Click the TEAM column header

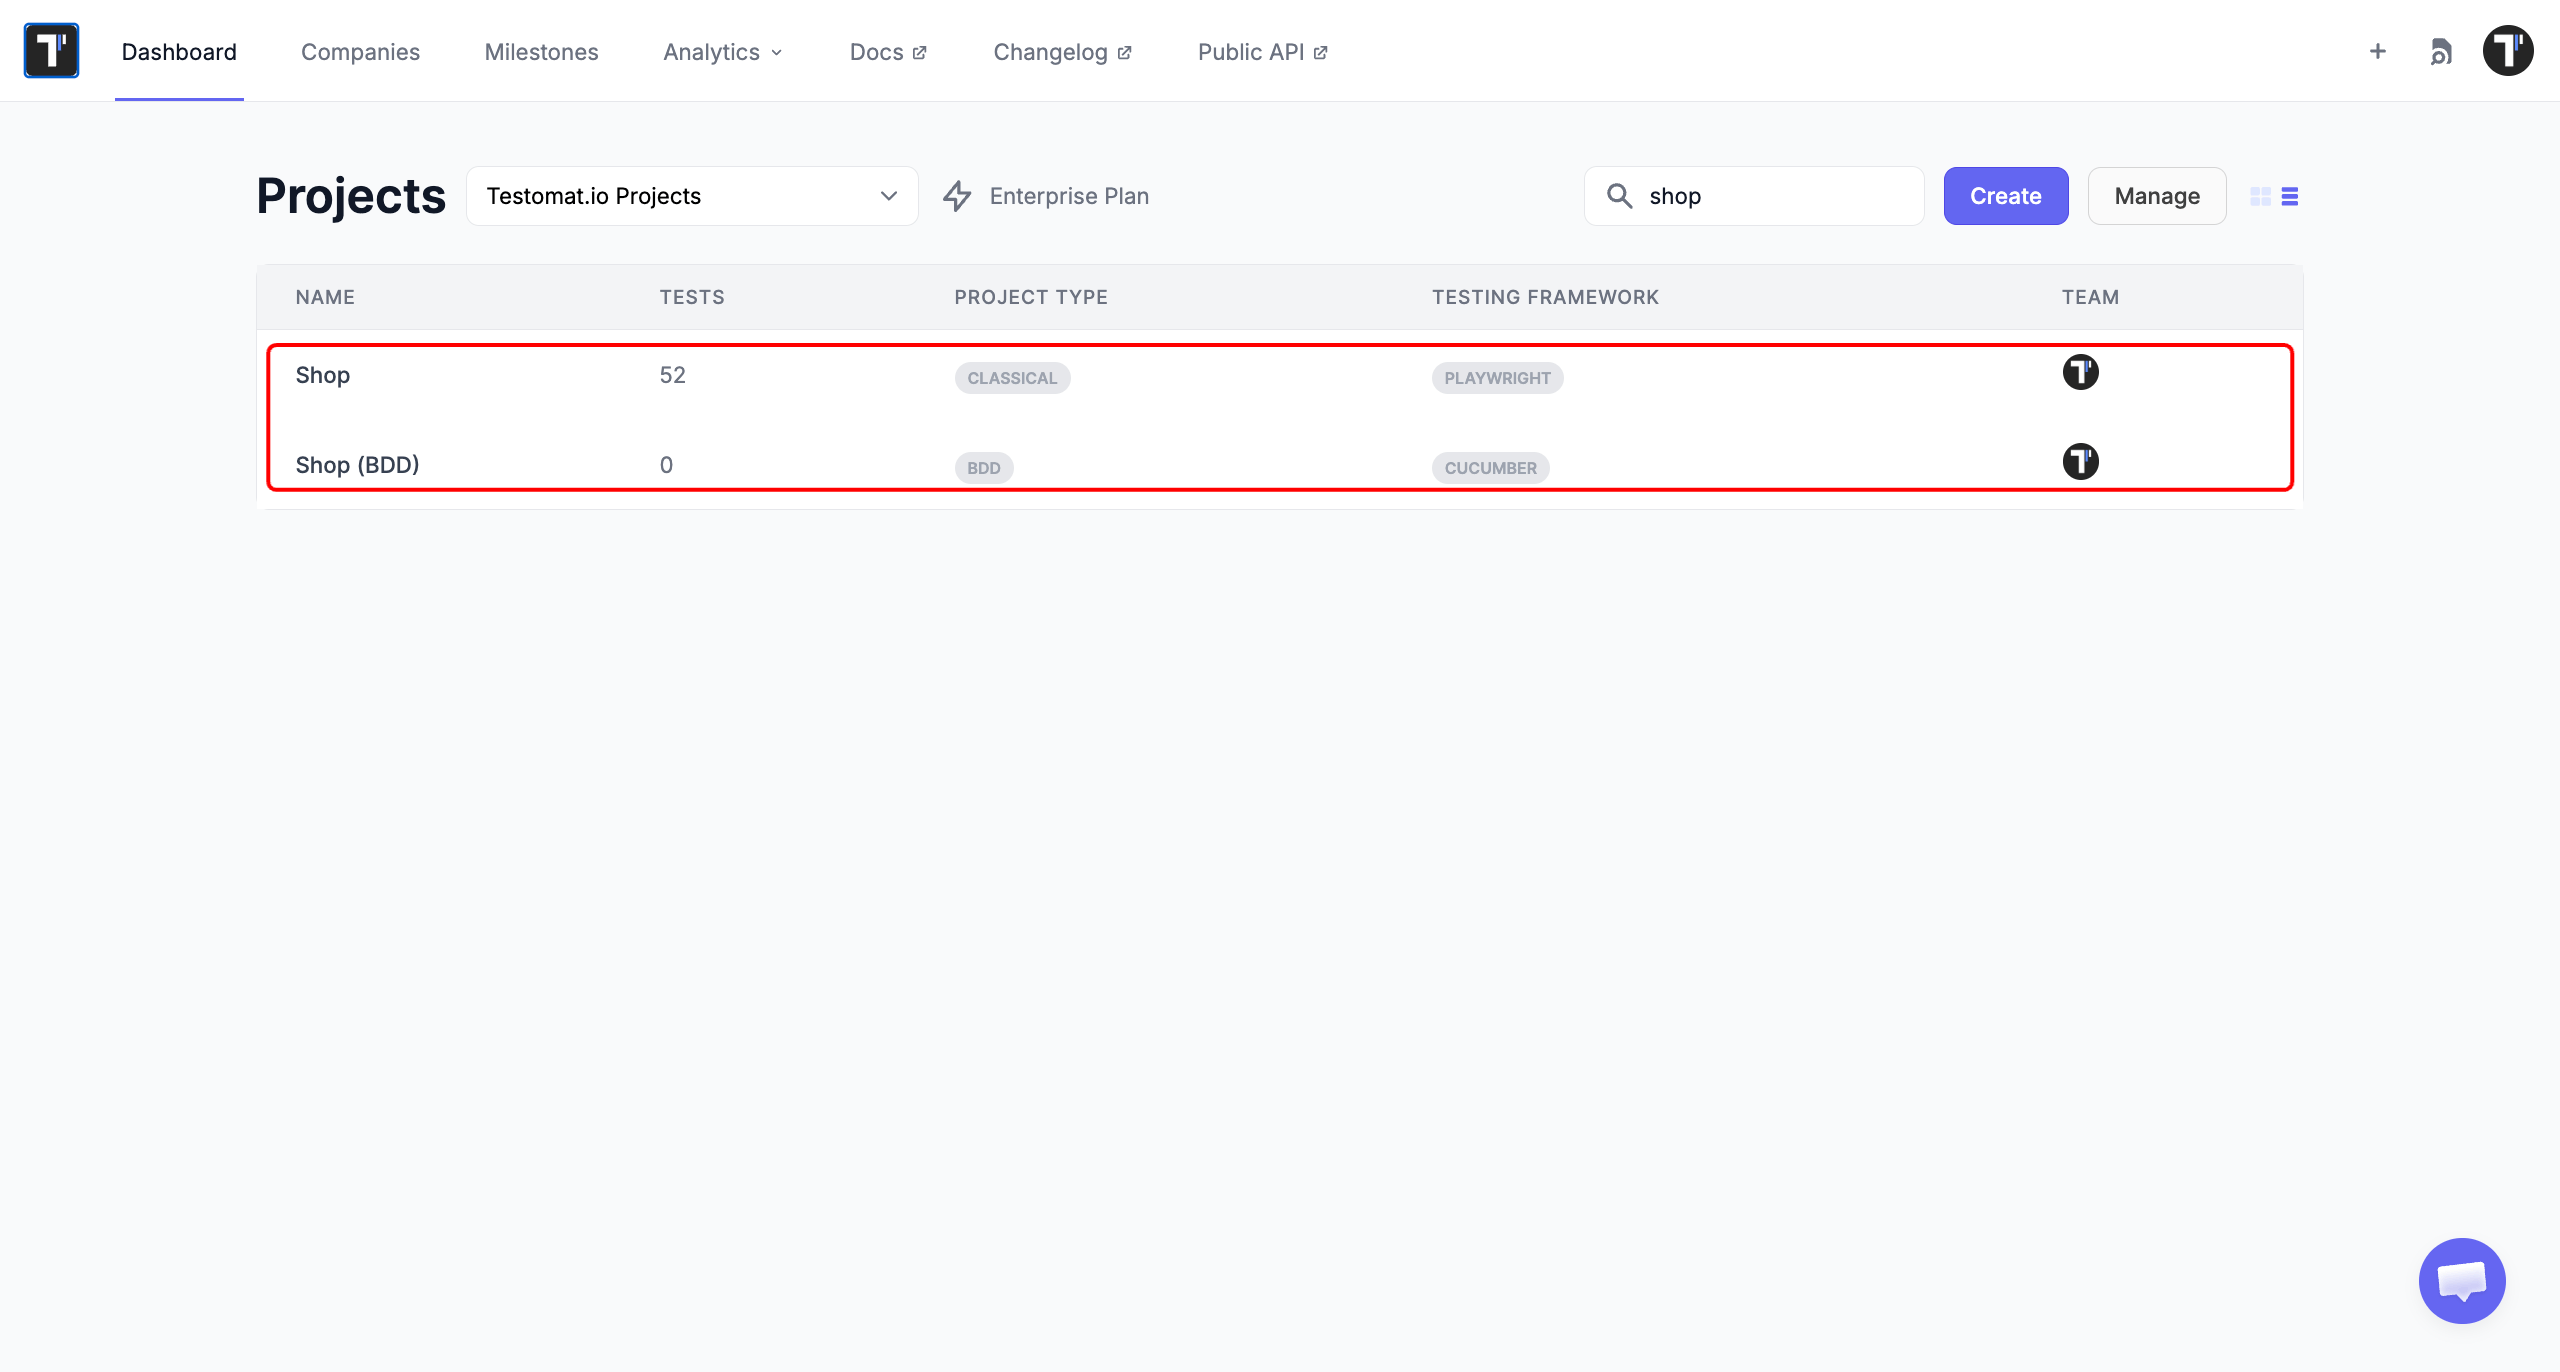pos(2090,297)
